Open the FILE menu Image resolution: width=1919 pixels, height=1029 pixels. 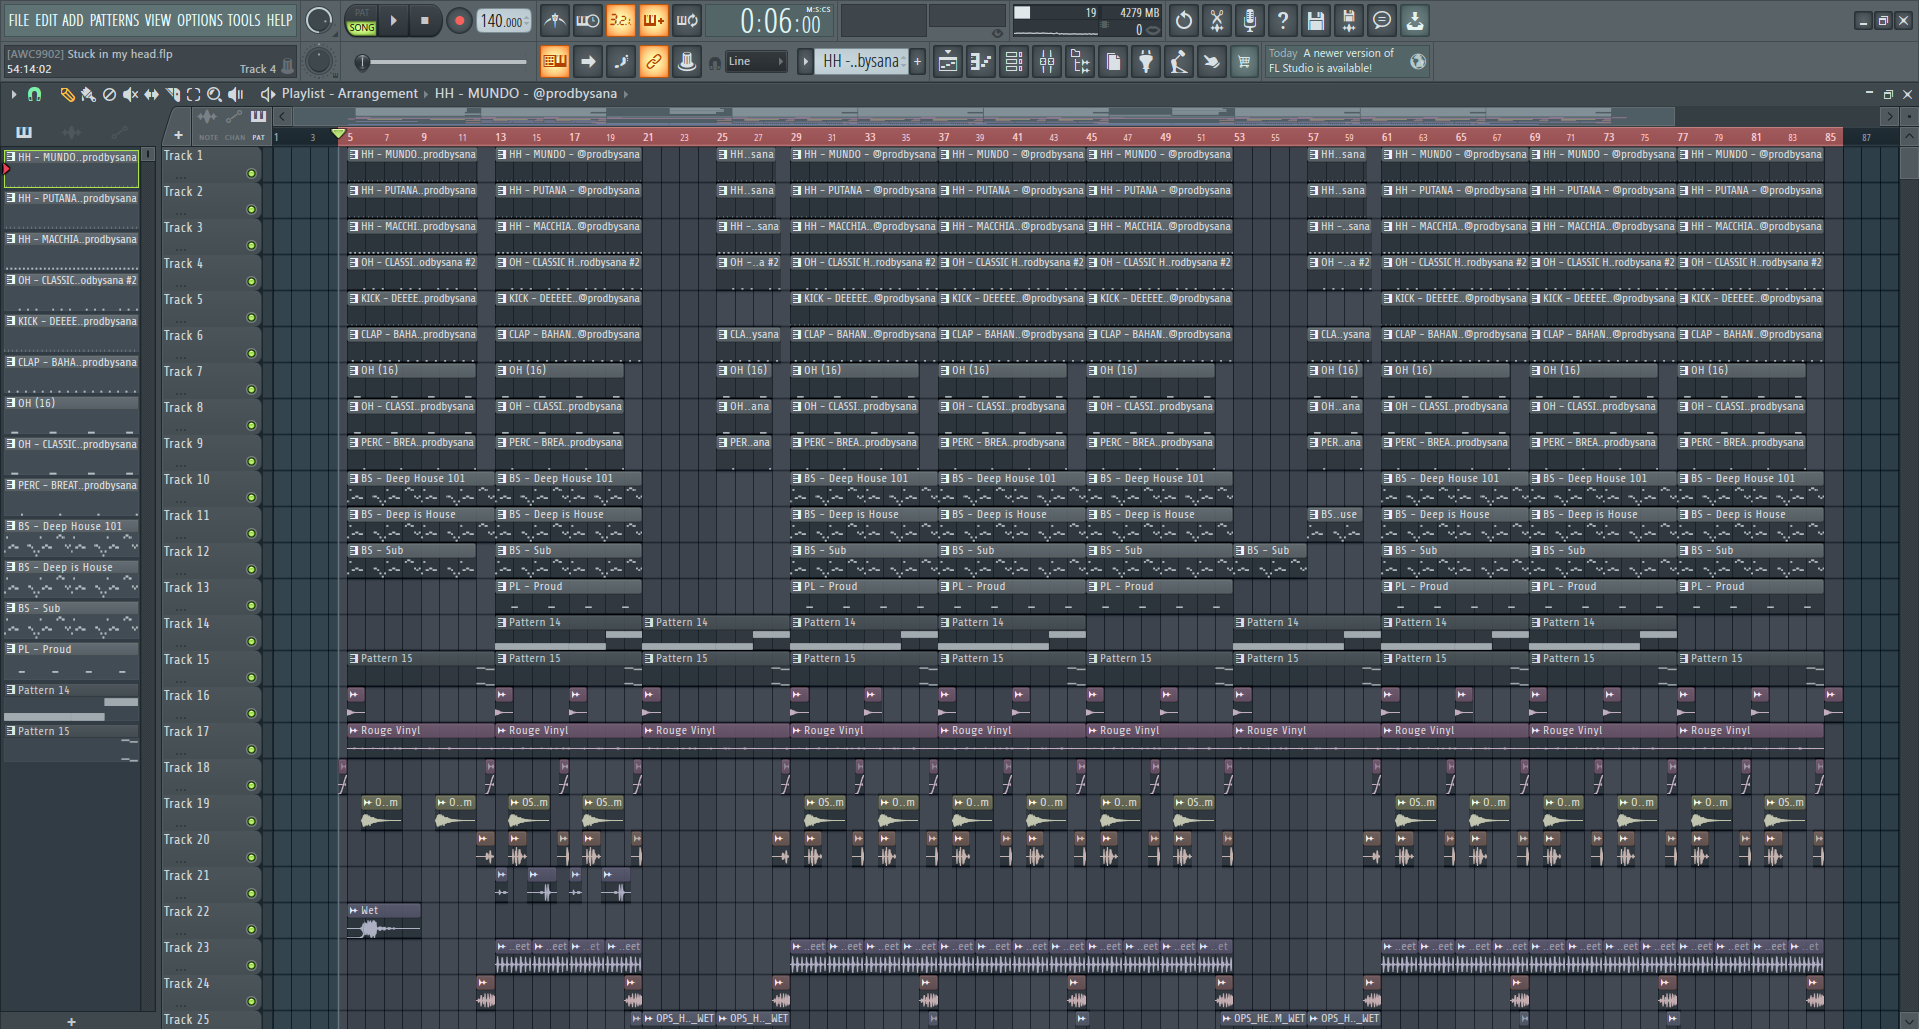click(x=19, y=20)
